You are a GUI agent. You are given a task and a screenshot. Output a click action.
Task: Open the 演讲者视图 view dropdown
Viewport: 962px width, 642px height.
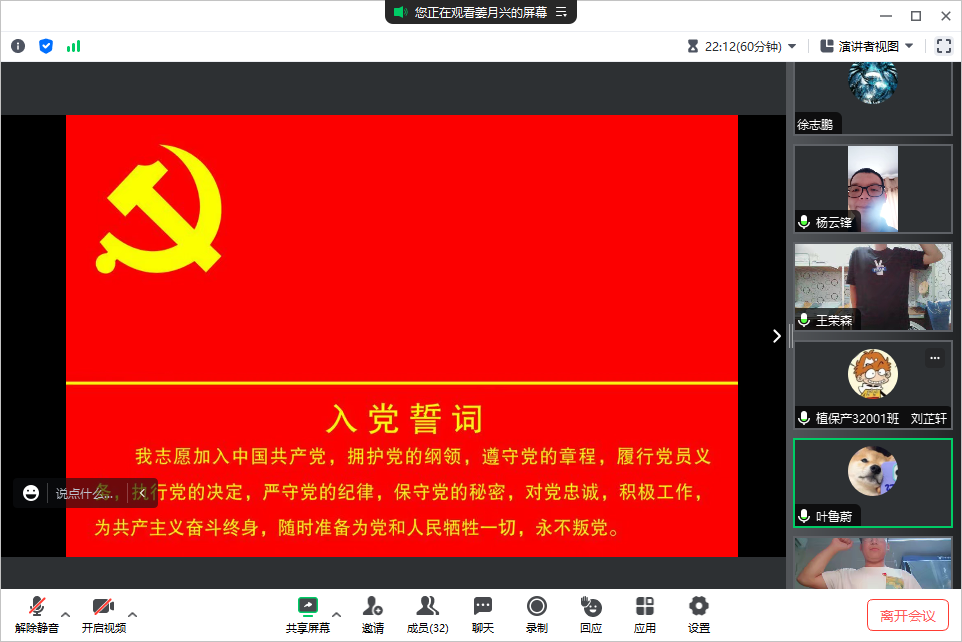point(866,46)
